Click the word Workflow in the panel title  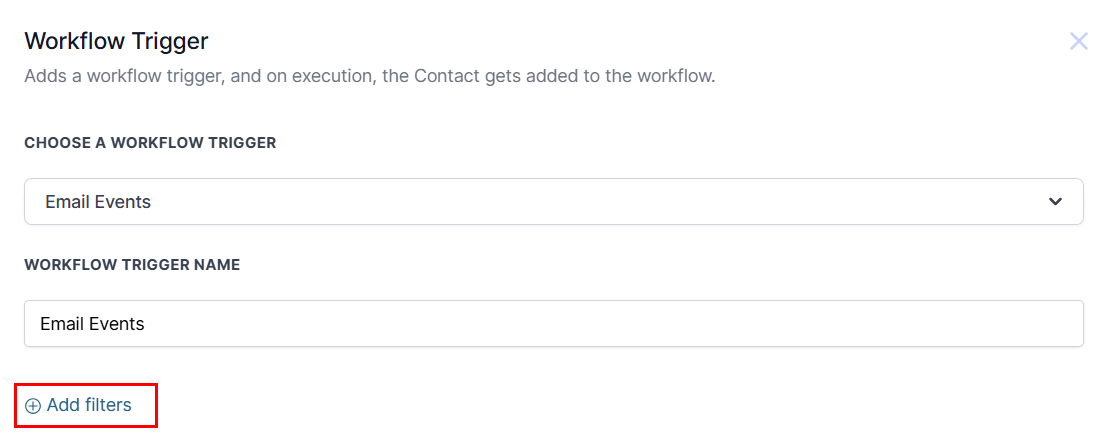coord(67,41)
